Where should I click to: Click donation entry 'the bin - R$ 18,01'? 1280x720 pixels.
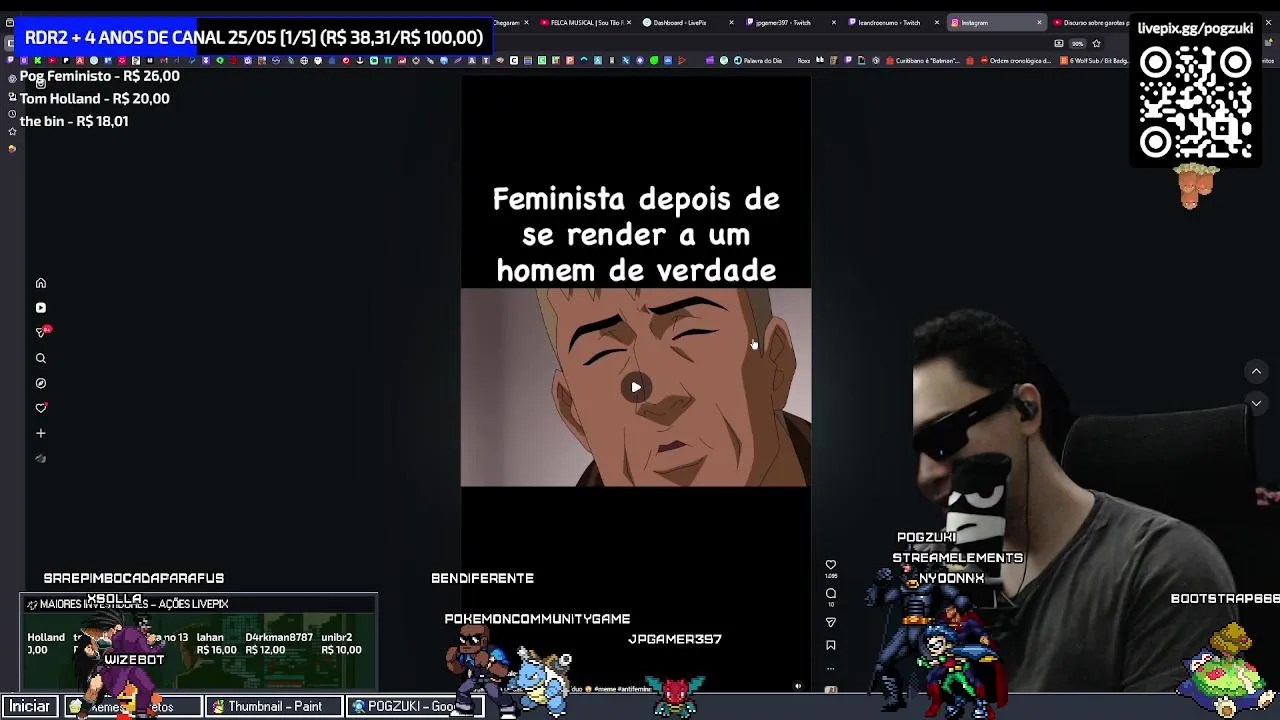[73, 121]
